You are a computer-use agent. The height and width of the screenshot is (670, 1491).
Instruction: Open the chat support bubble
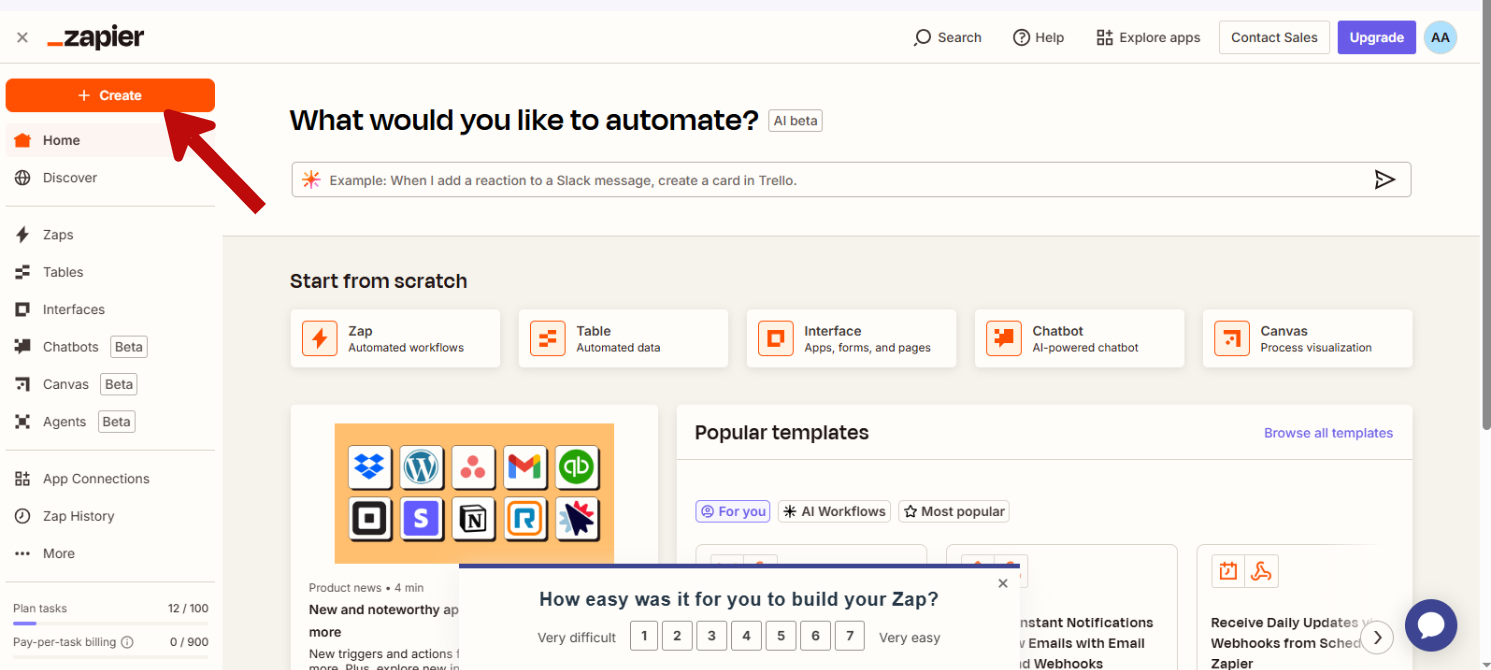[x=1431, y=625]
